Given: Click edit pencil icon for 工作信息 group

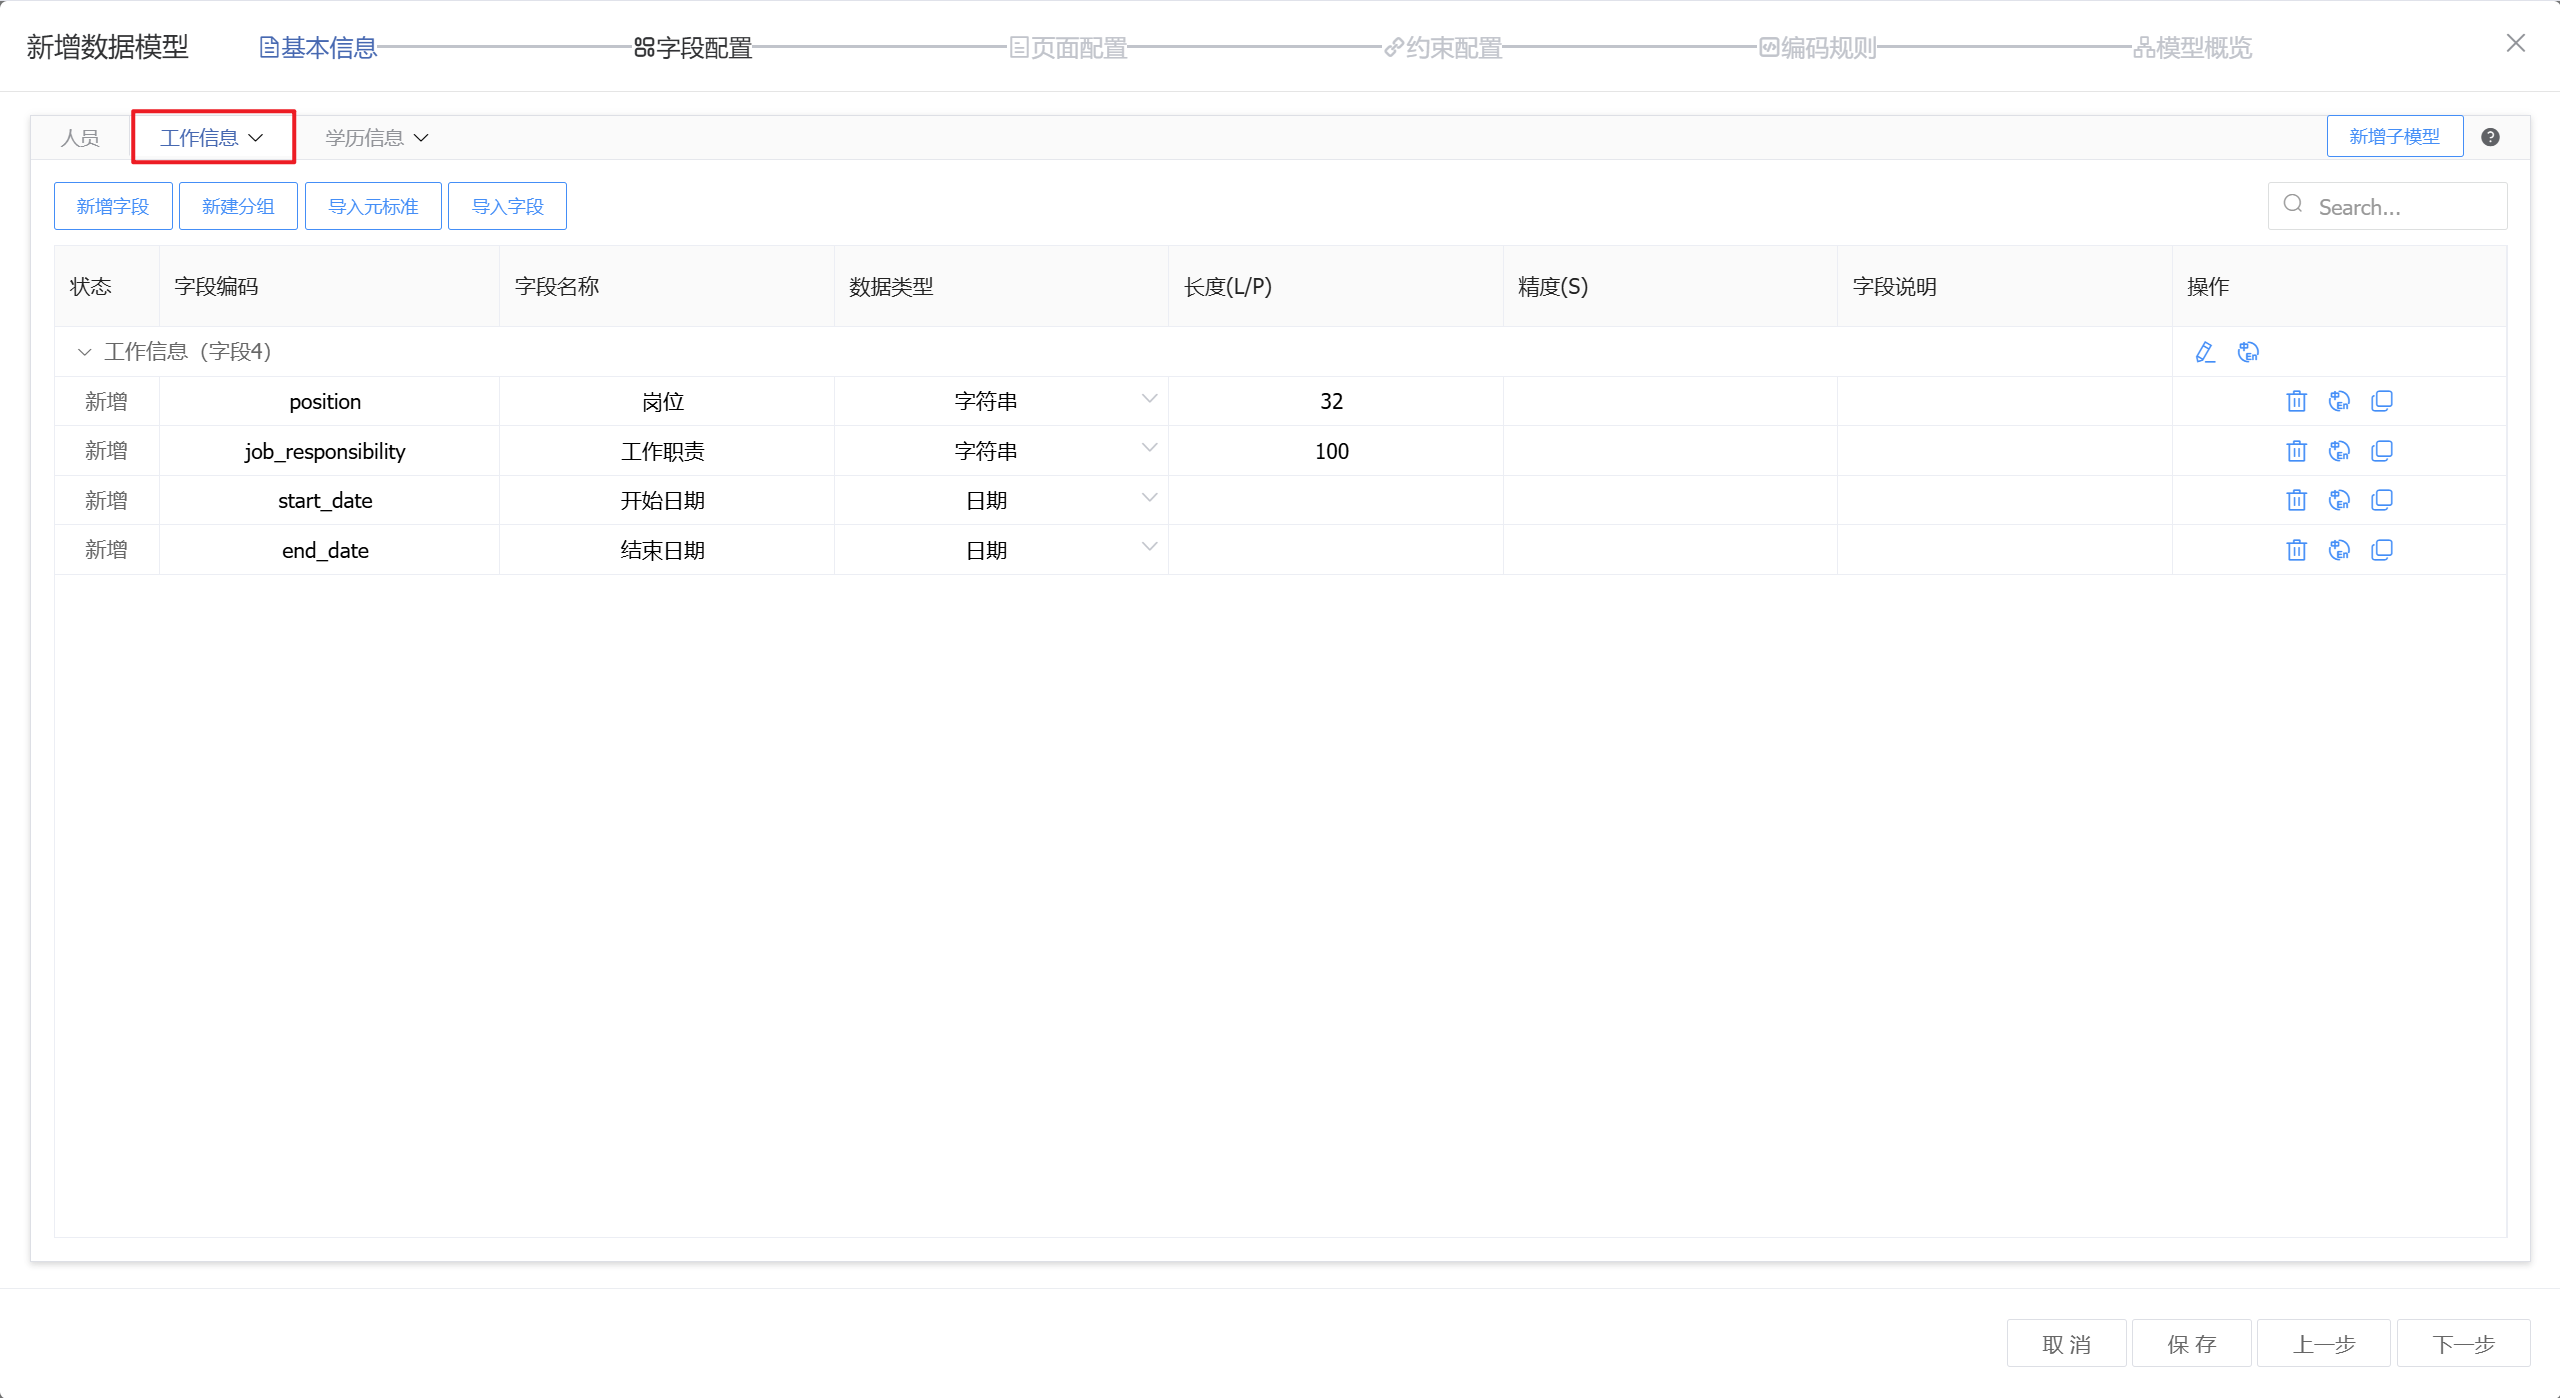Looking at the screenshot, I should [2205, 352].
